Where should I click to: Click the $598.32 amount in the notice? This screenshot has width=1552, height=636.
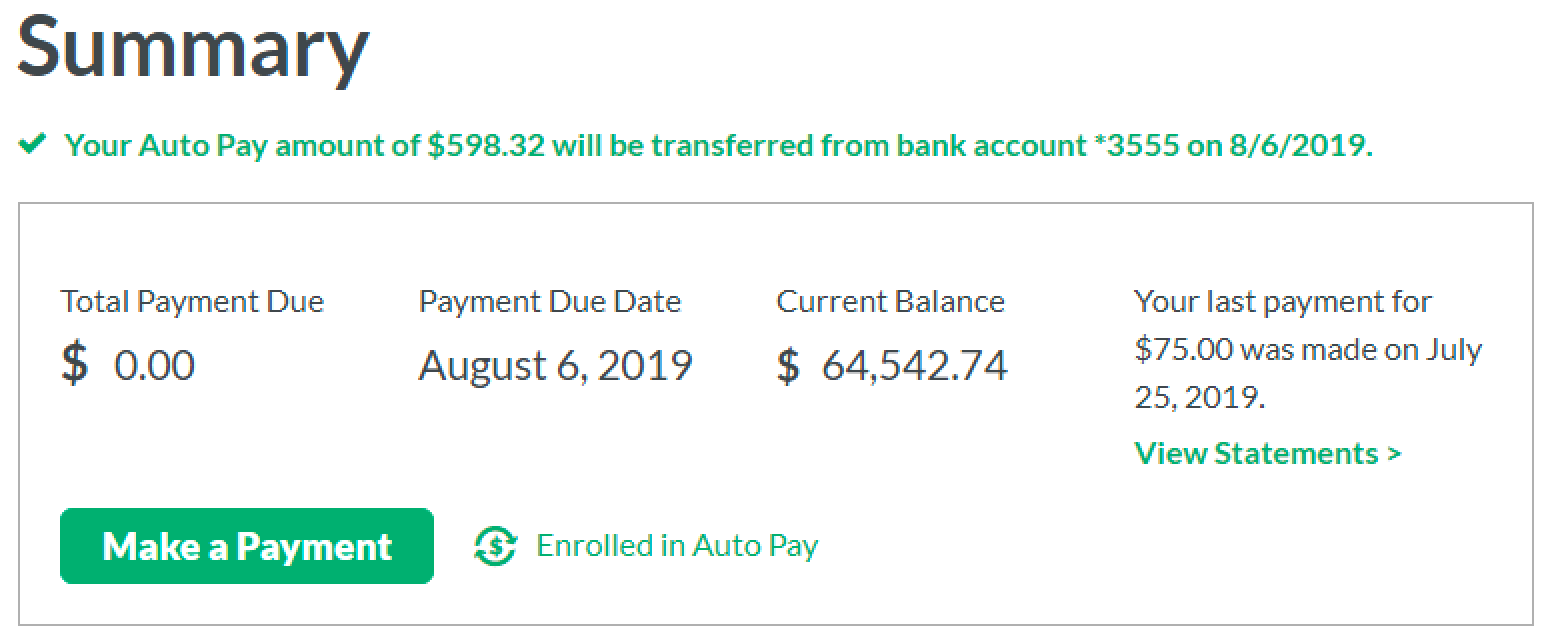tap(486, 146)
